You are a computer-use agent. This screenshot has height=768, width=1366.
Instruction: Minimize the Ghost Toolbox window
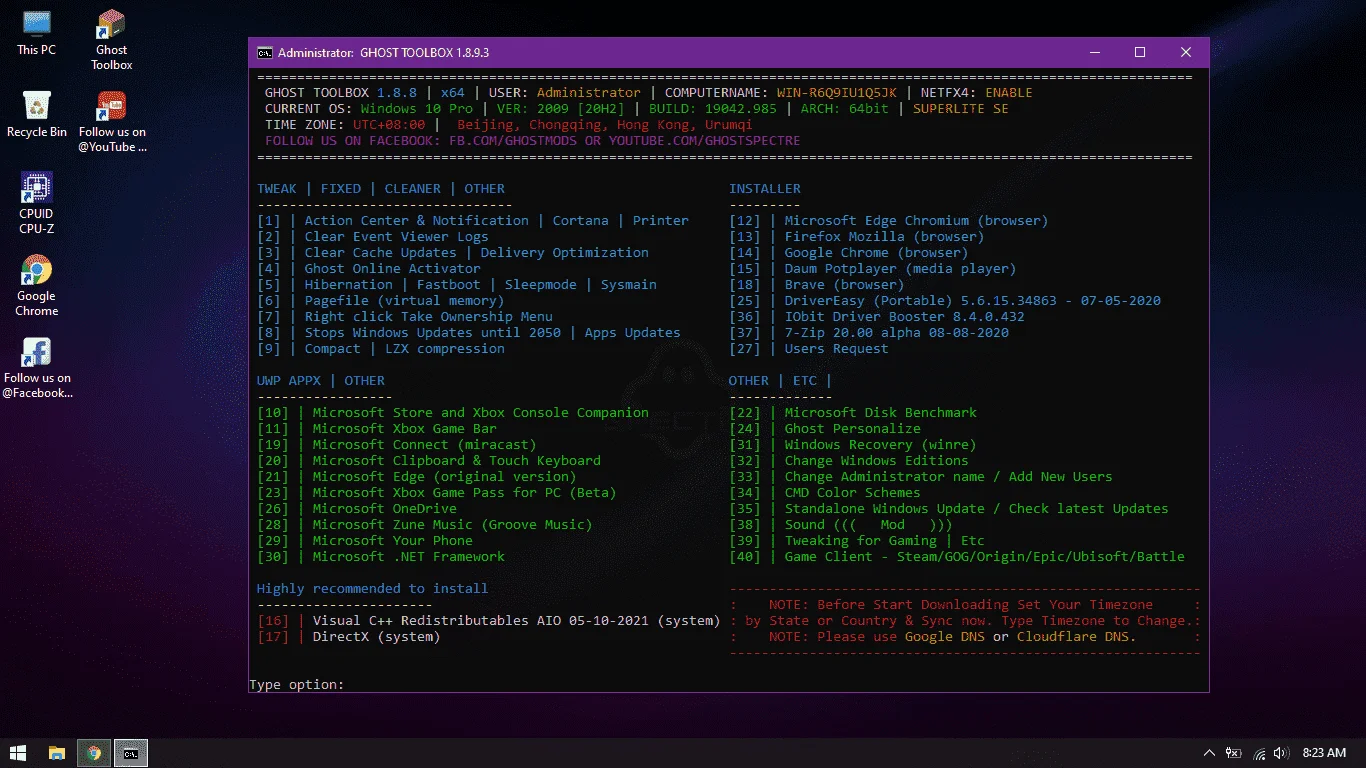(x=1094, y=53)
